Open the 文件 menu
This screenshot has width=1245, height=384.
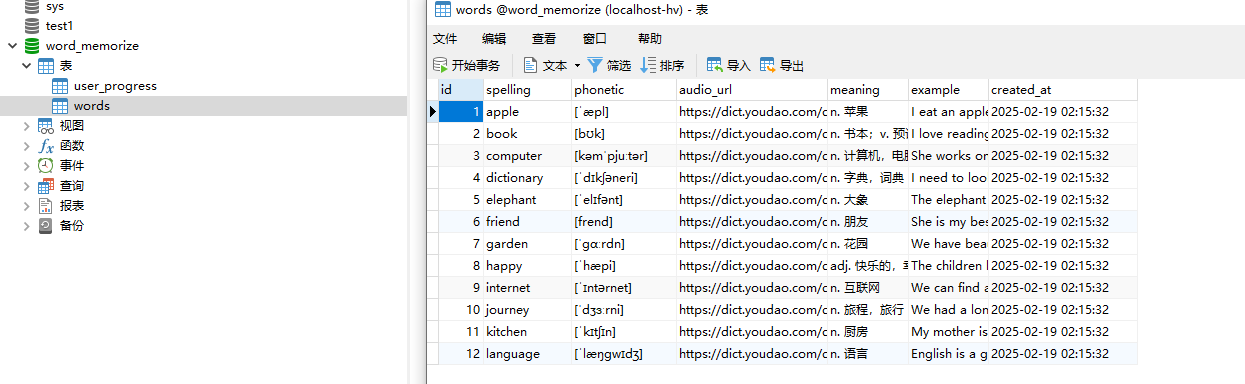point(444,39)
